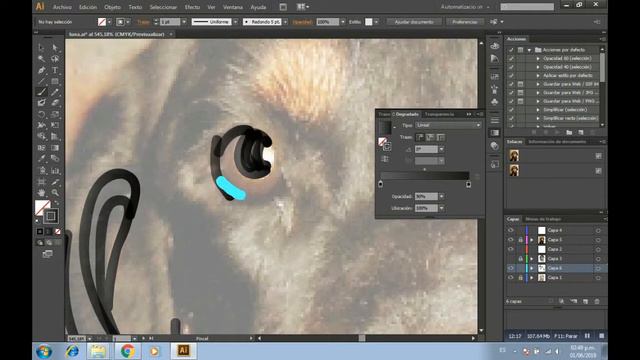Select the Selection tool (black arrow)
The image size is (640, 360).
click(42, 48)
